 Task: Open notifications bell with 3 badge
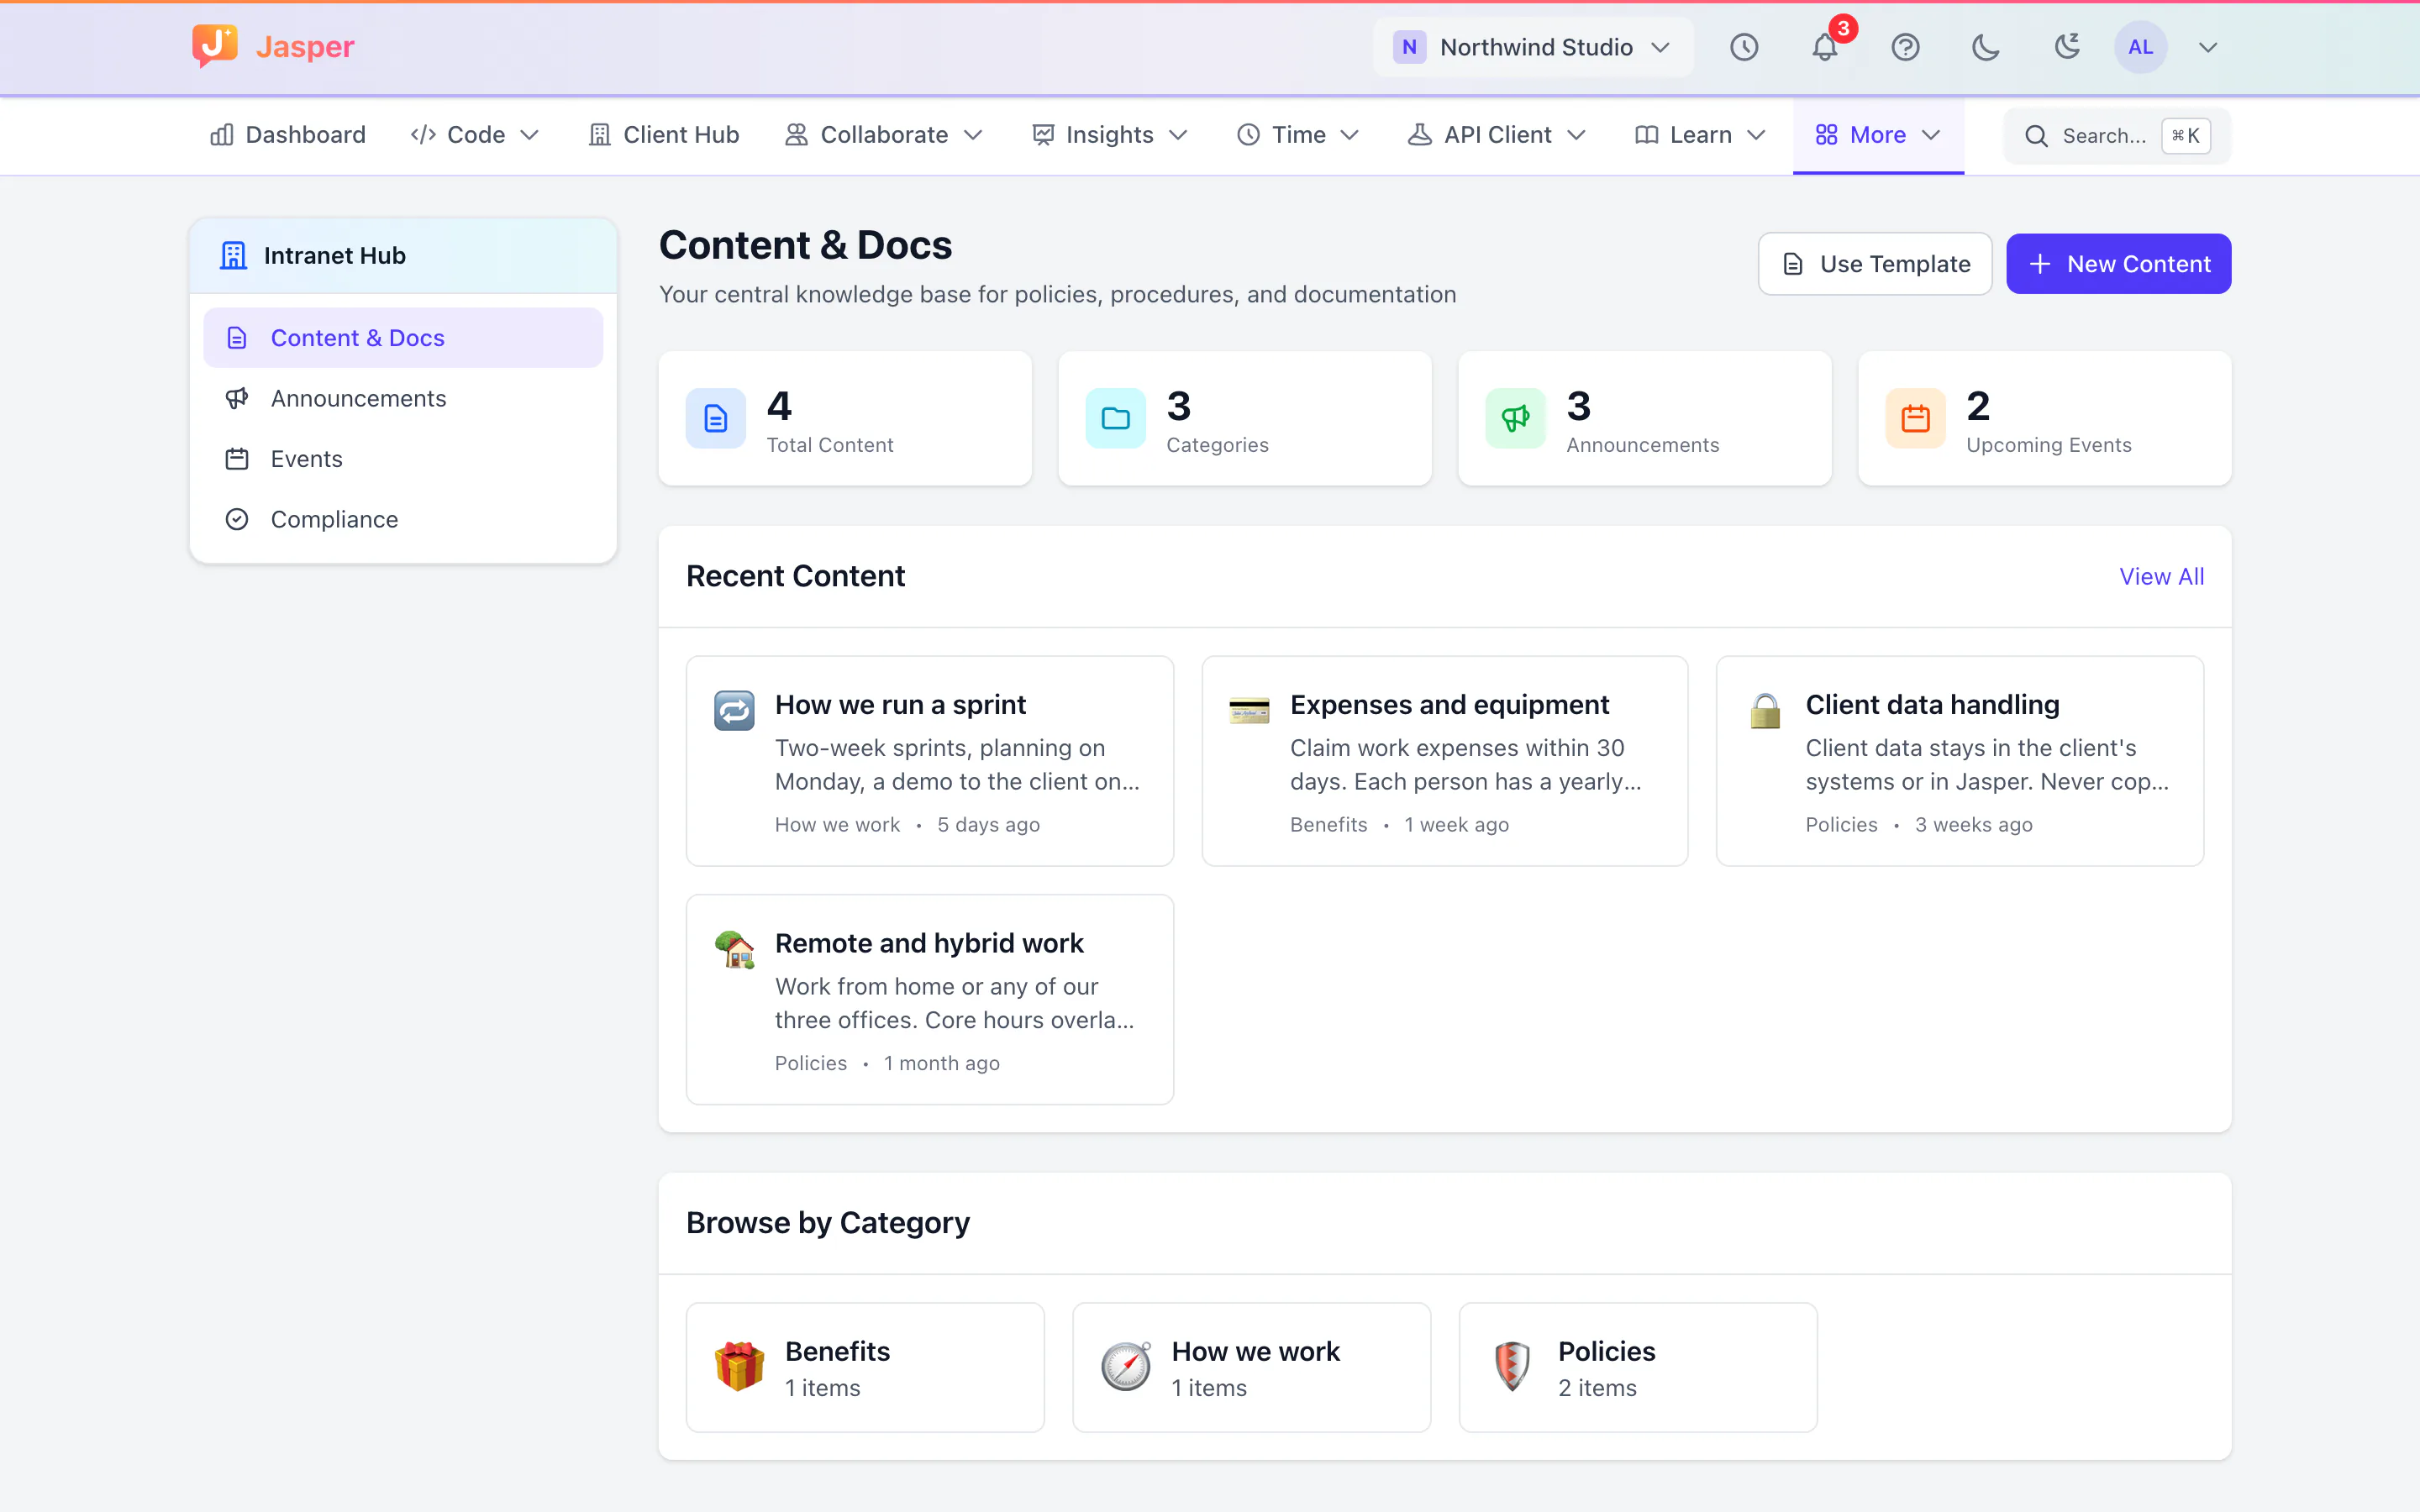point(1825,47)
